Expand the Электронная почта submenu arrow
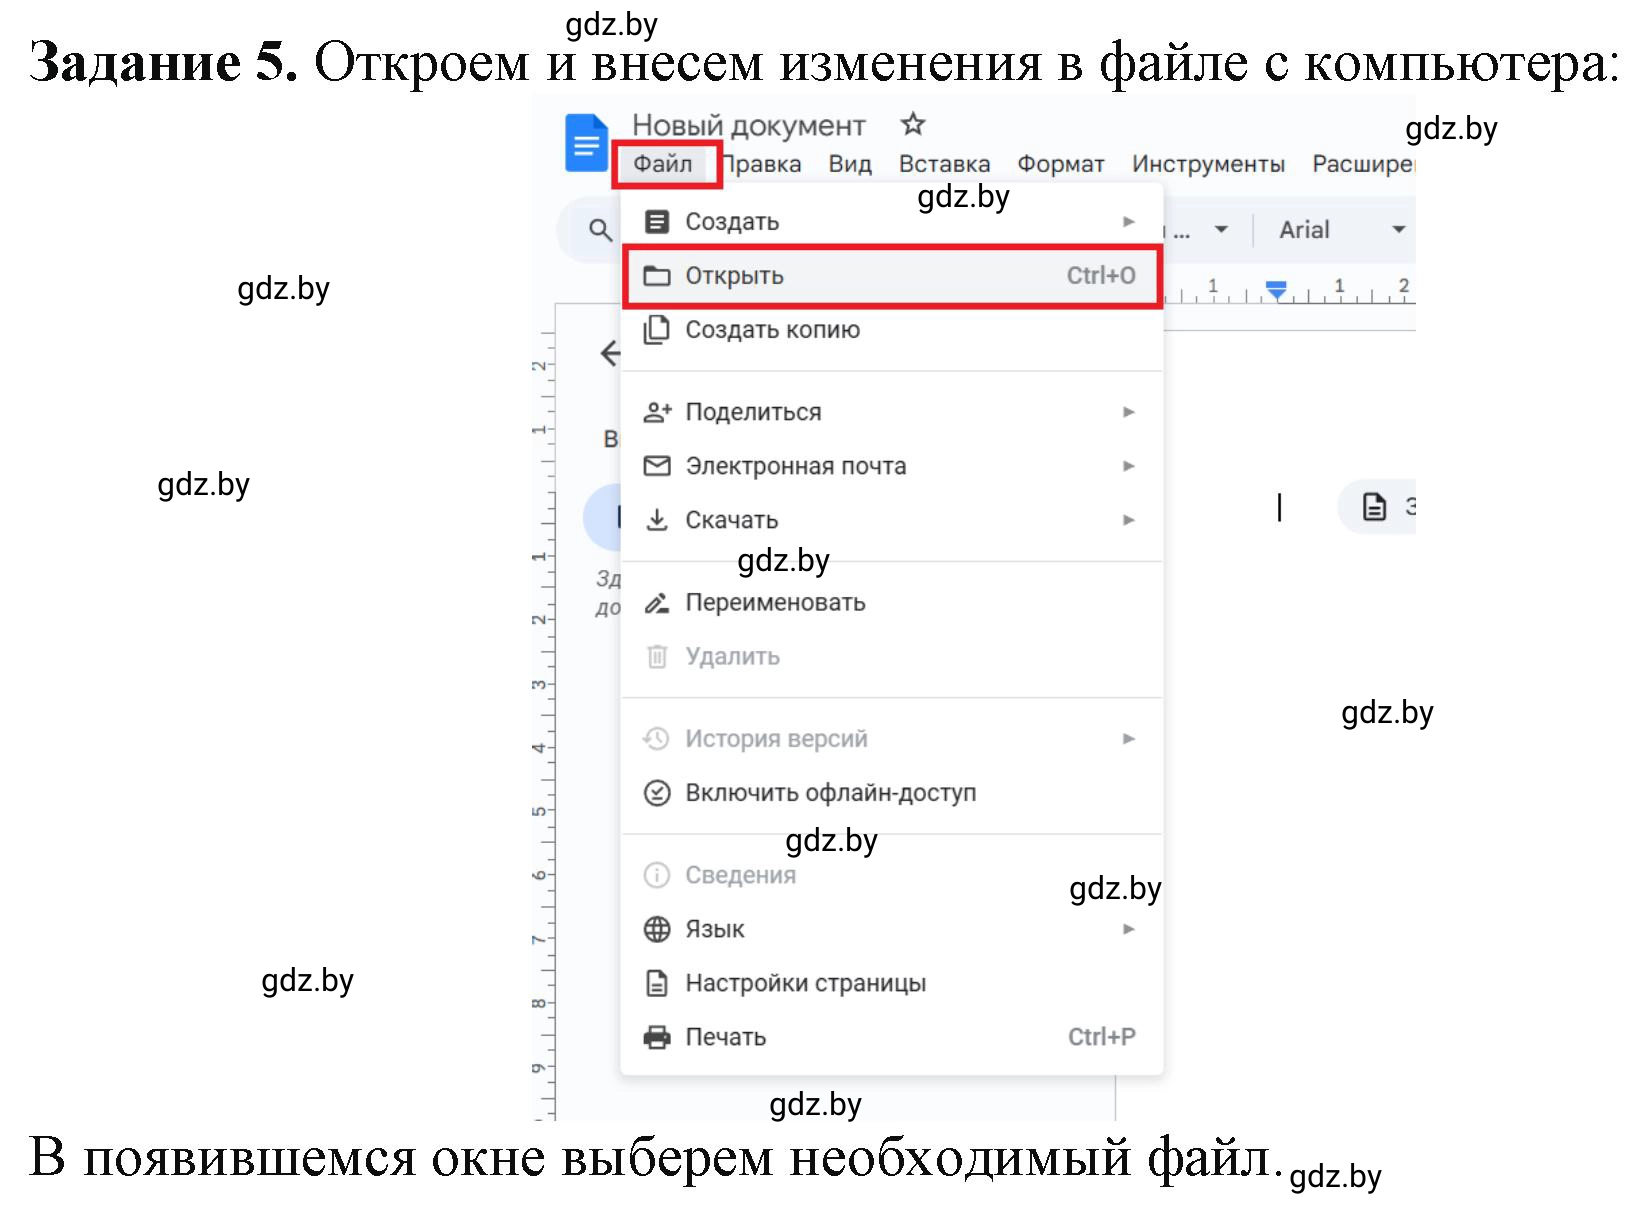Image resolution: width=1641 pixels, height=1209 pixels. point(1128,466)
